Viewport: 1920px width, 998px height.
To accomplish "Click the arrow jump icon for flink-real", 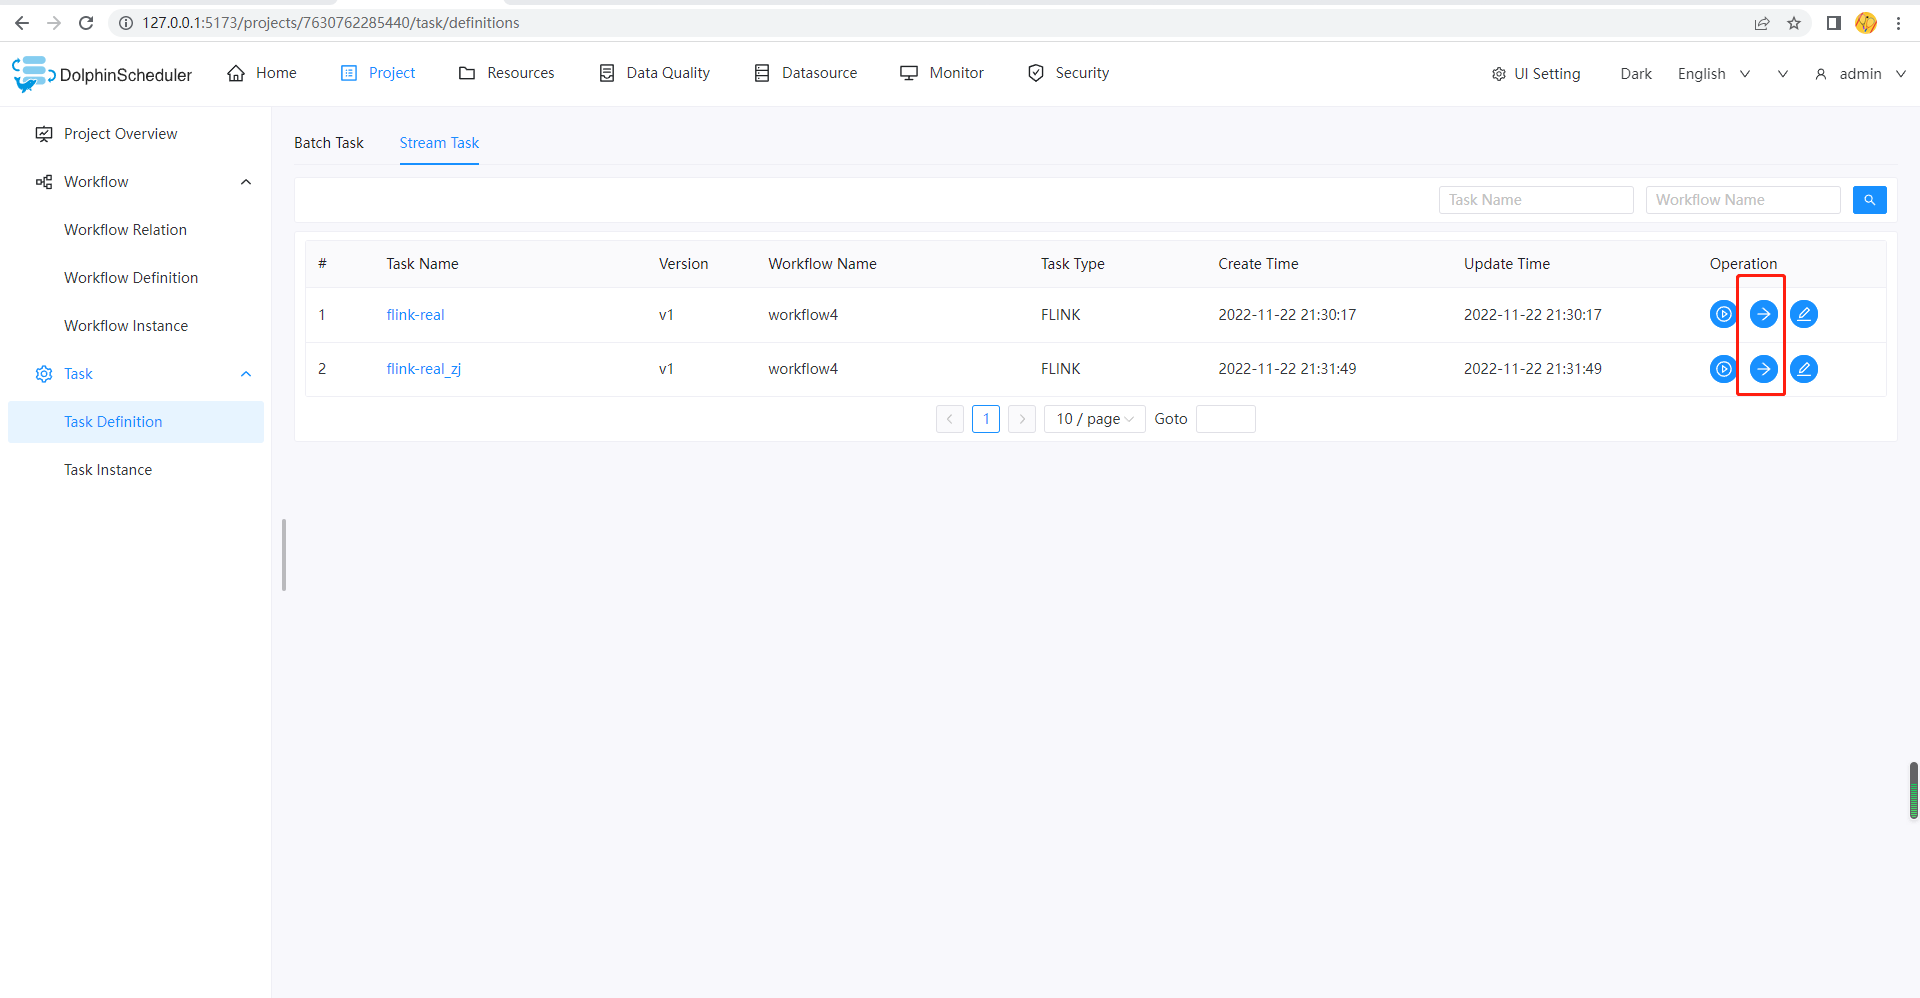I will pyautogui.click(x=1763, y=314).
